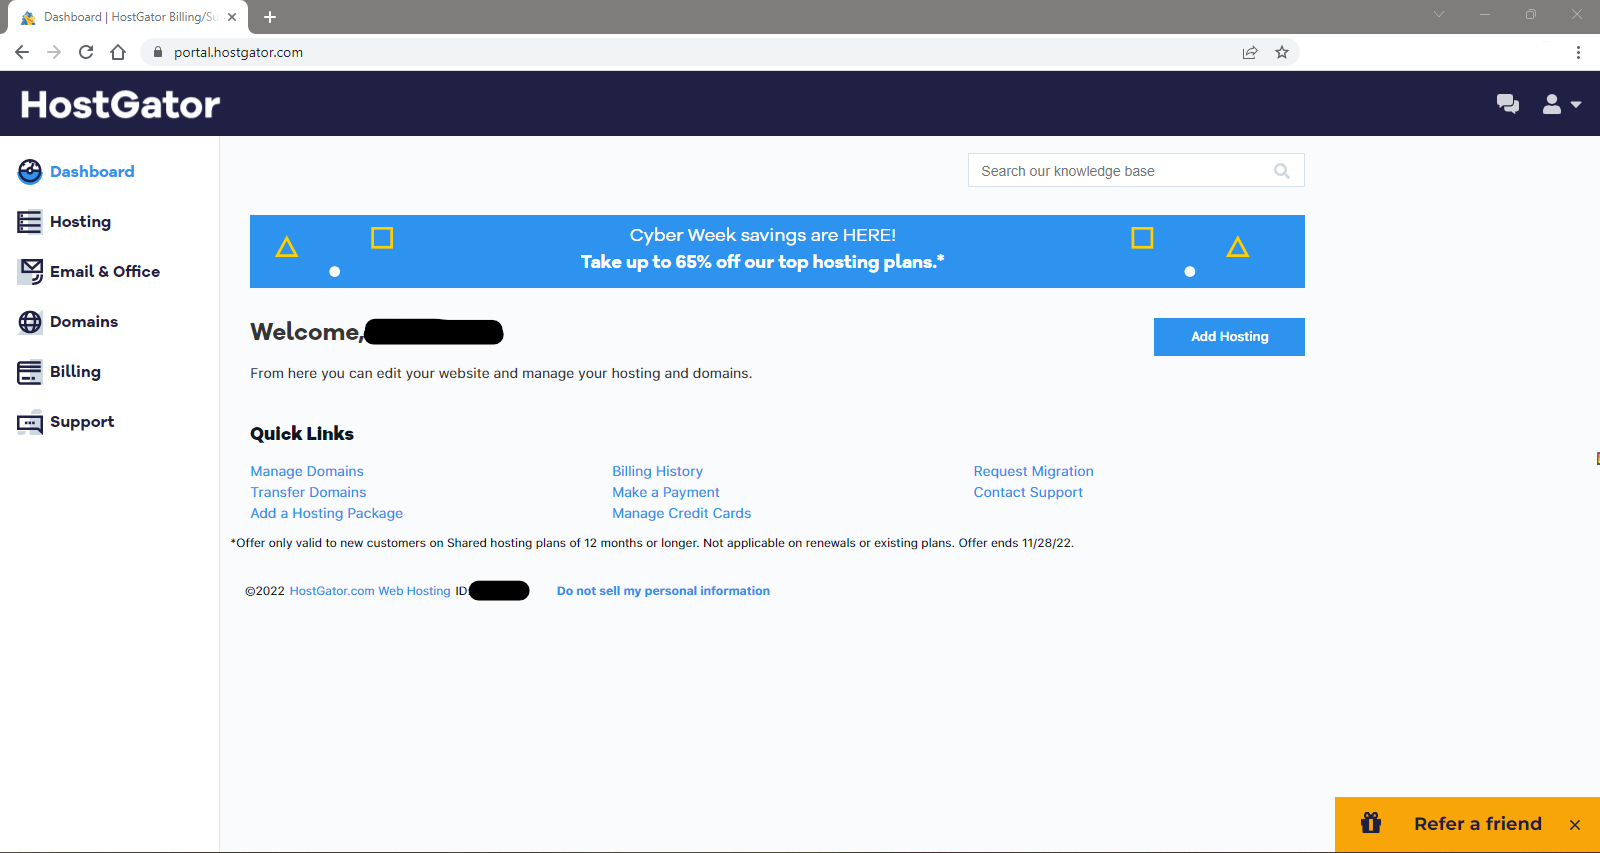This screenshot has height=853, width=1600.
Task: Click the Hosting server icon in sidebar
Action: point(30,222)
